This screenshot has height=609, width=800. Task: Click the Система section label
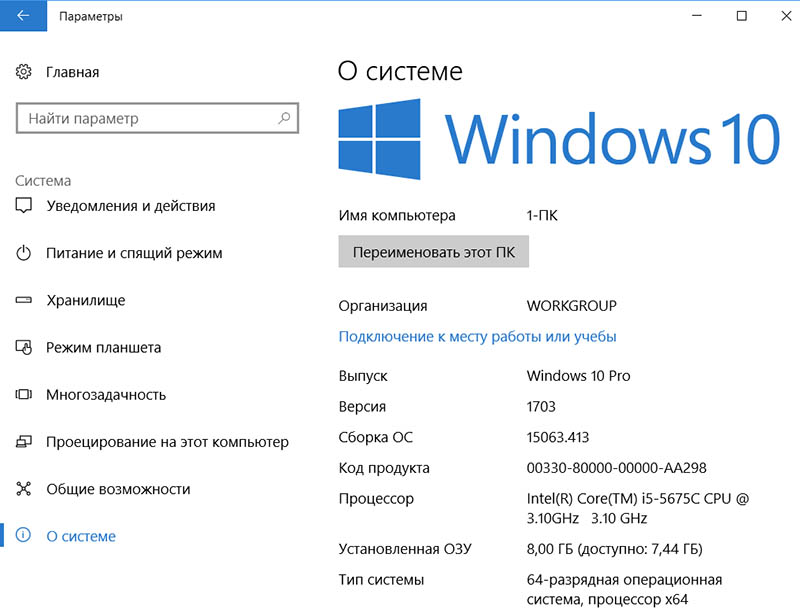click(x=43, y=181)
